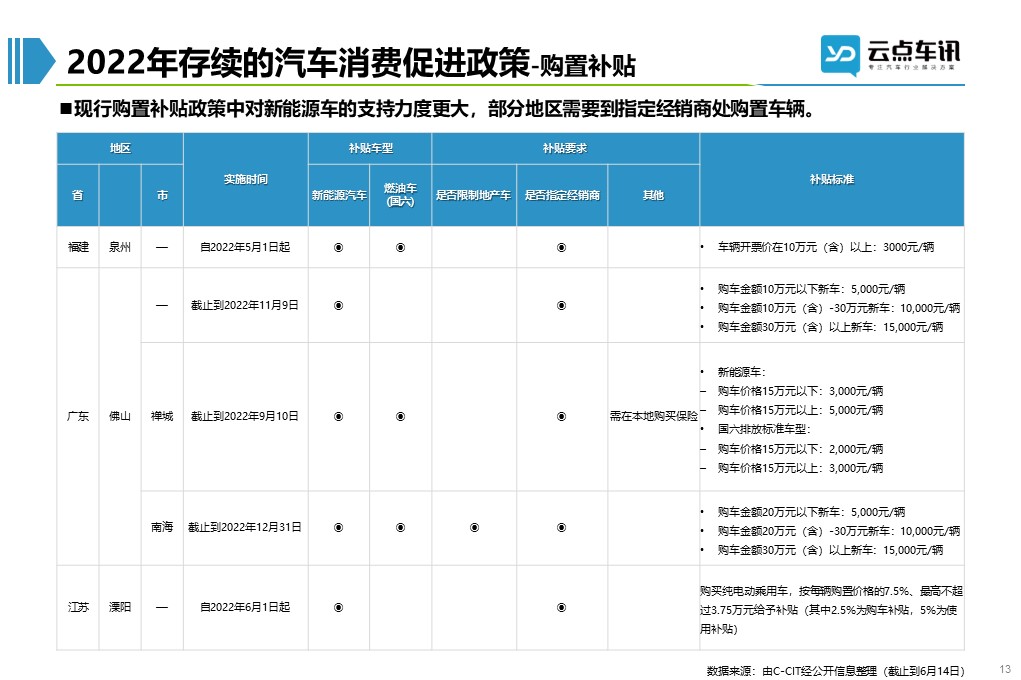Click the subtitle 购置补贴 in the heading
This screenshot has height=680, width=1021.
587,66
